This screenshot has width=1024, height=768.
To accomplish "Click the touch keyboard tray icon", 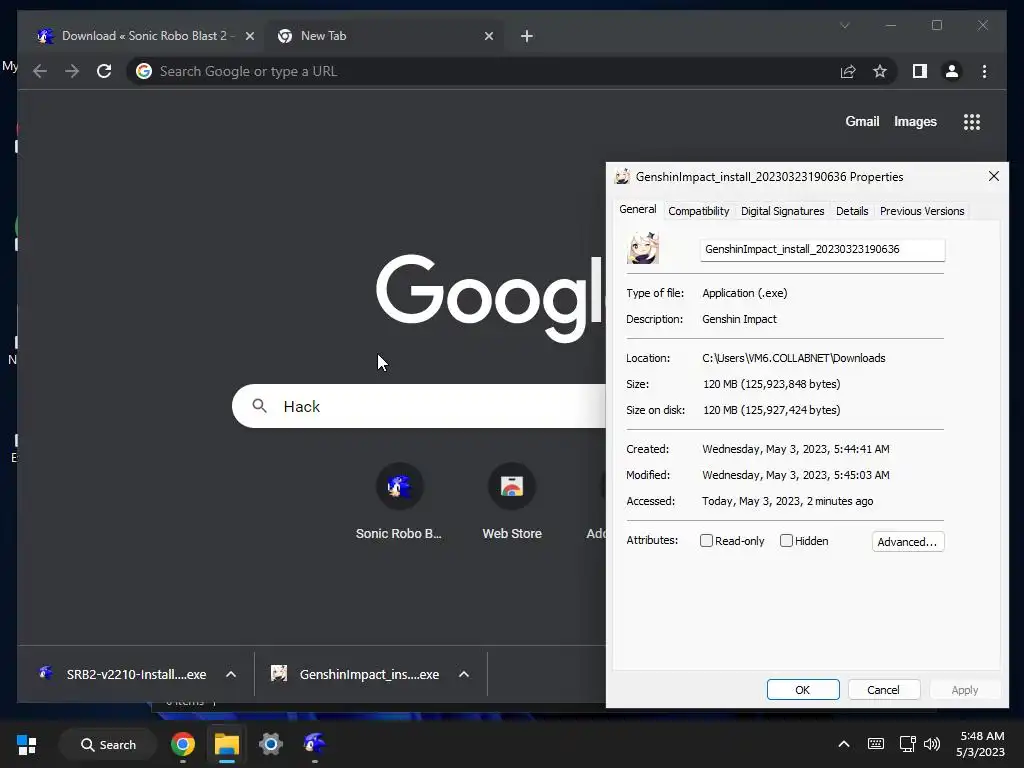I will pyautogui.click(x=876, y=744).
